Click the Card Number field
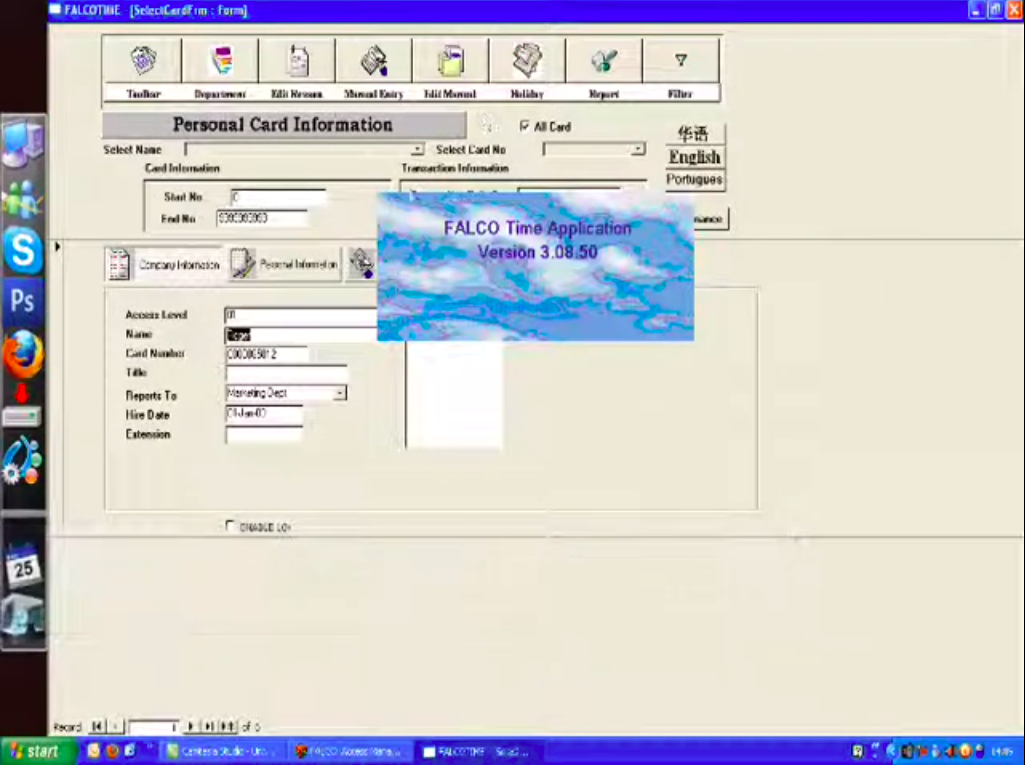 267,354
